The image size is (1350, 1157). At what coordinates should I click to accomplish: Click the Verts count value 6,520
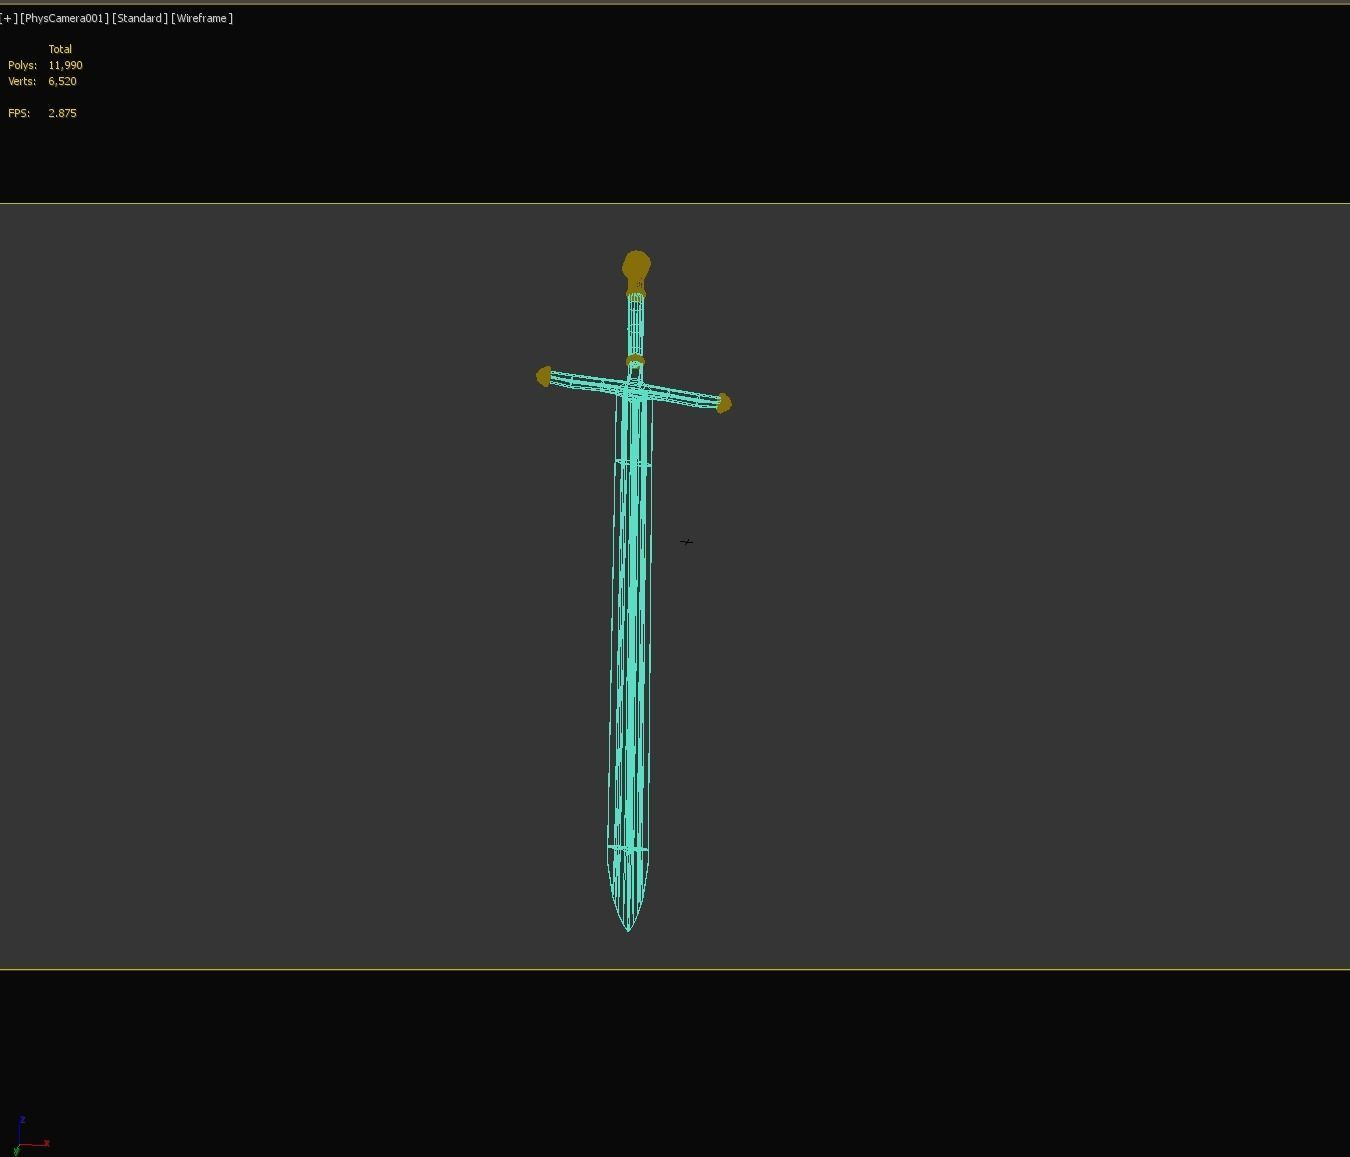click(x=62, y=81)
